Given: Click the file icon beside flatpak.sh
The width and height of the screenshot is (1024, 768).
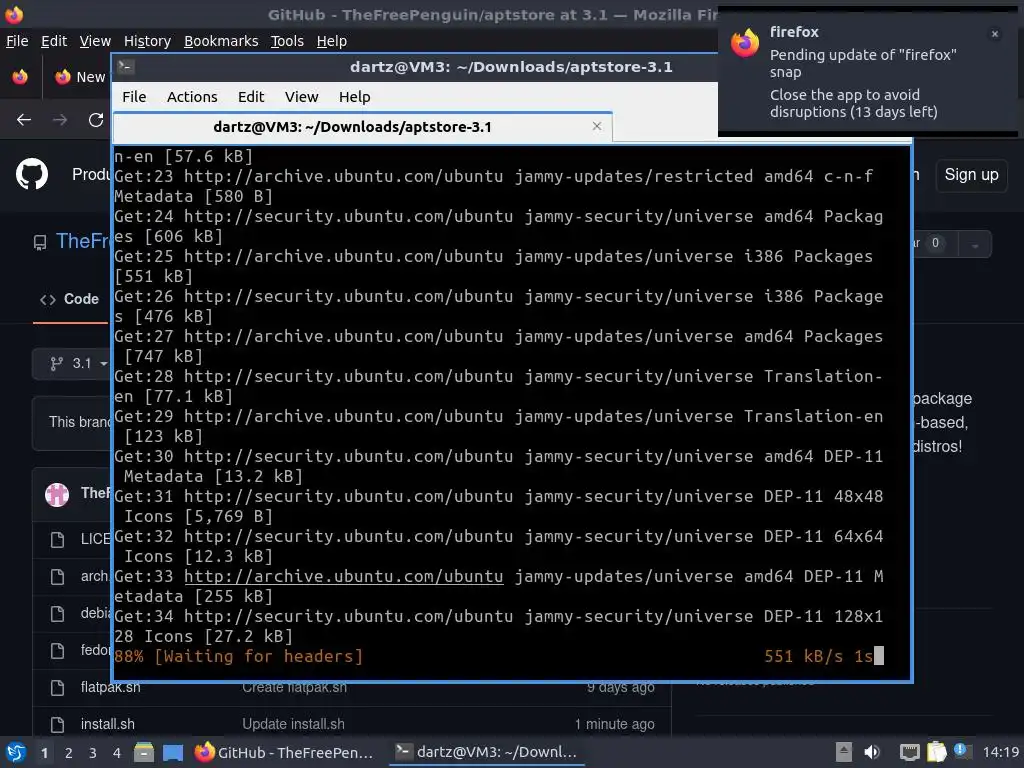Looking at the screenshot, I should (x=57, y=688).
